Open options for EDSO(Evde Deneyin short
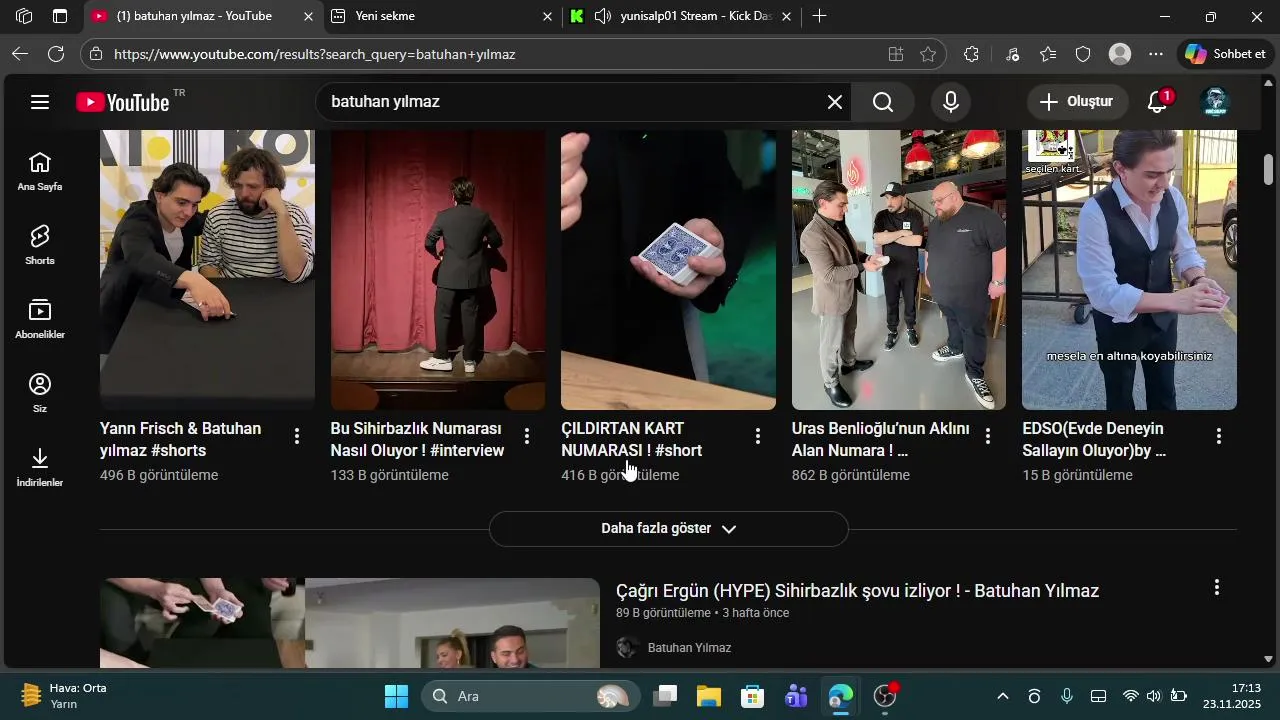 click(1219, 436)
